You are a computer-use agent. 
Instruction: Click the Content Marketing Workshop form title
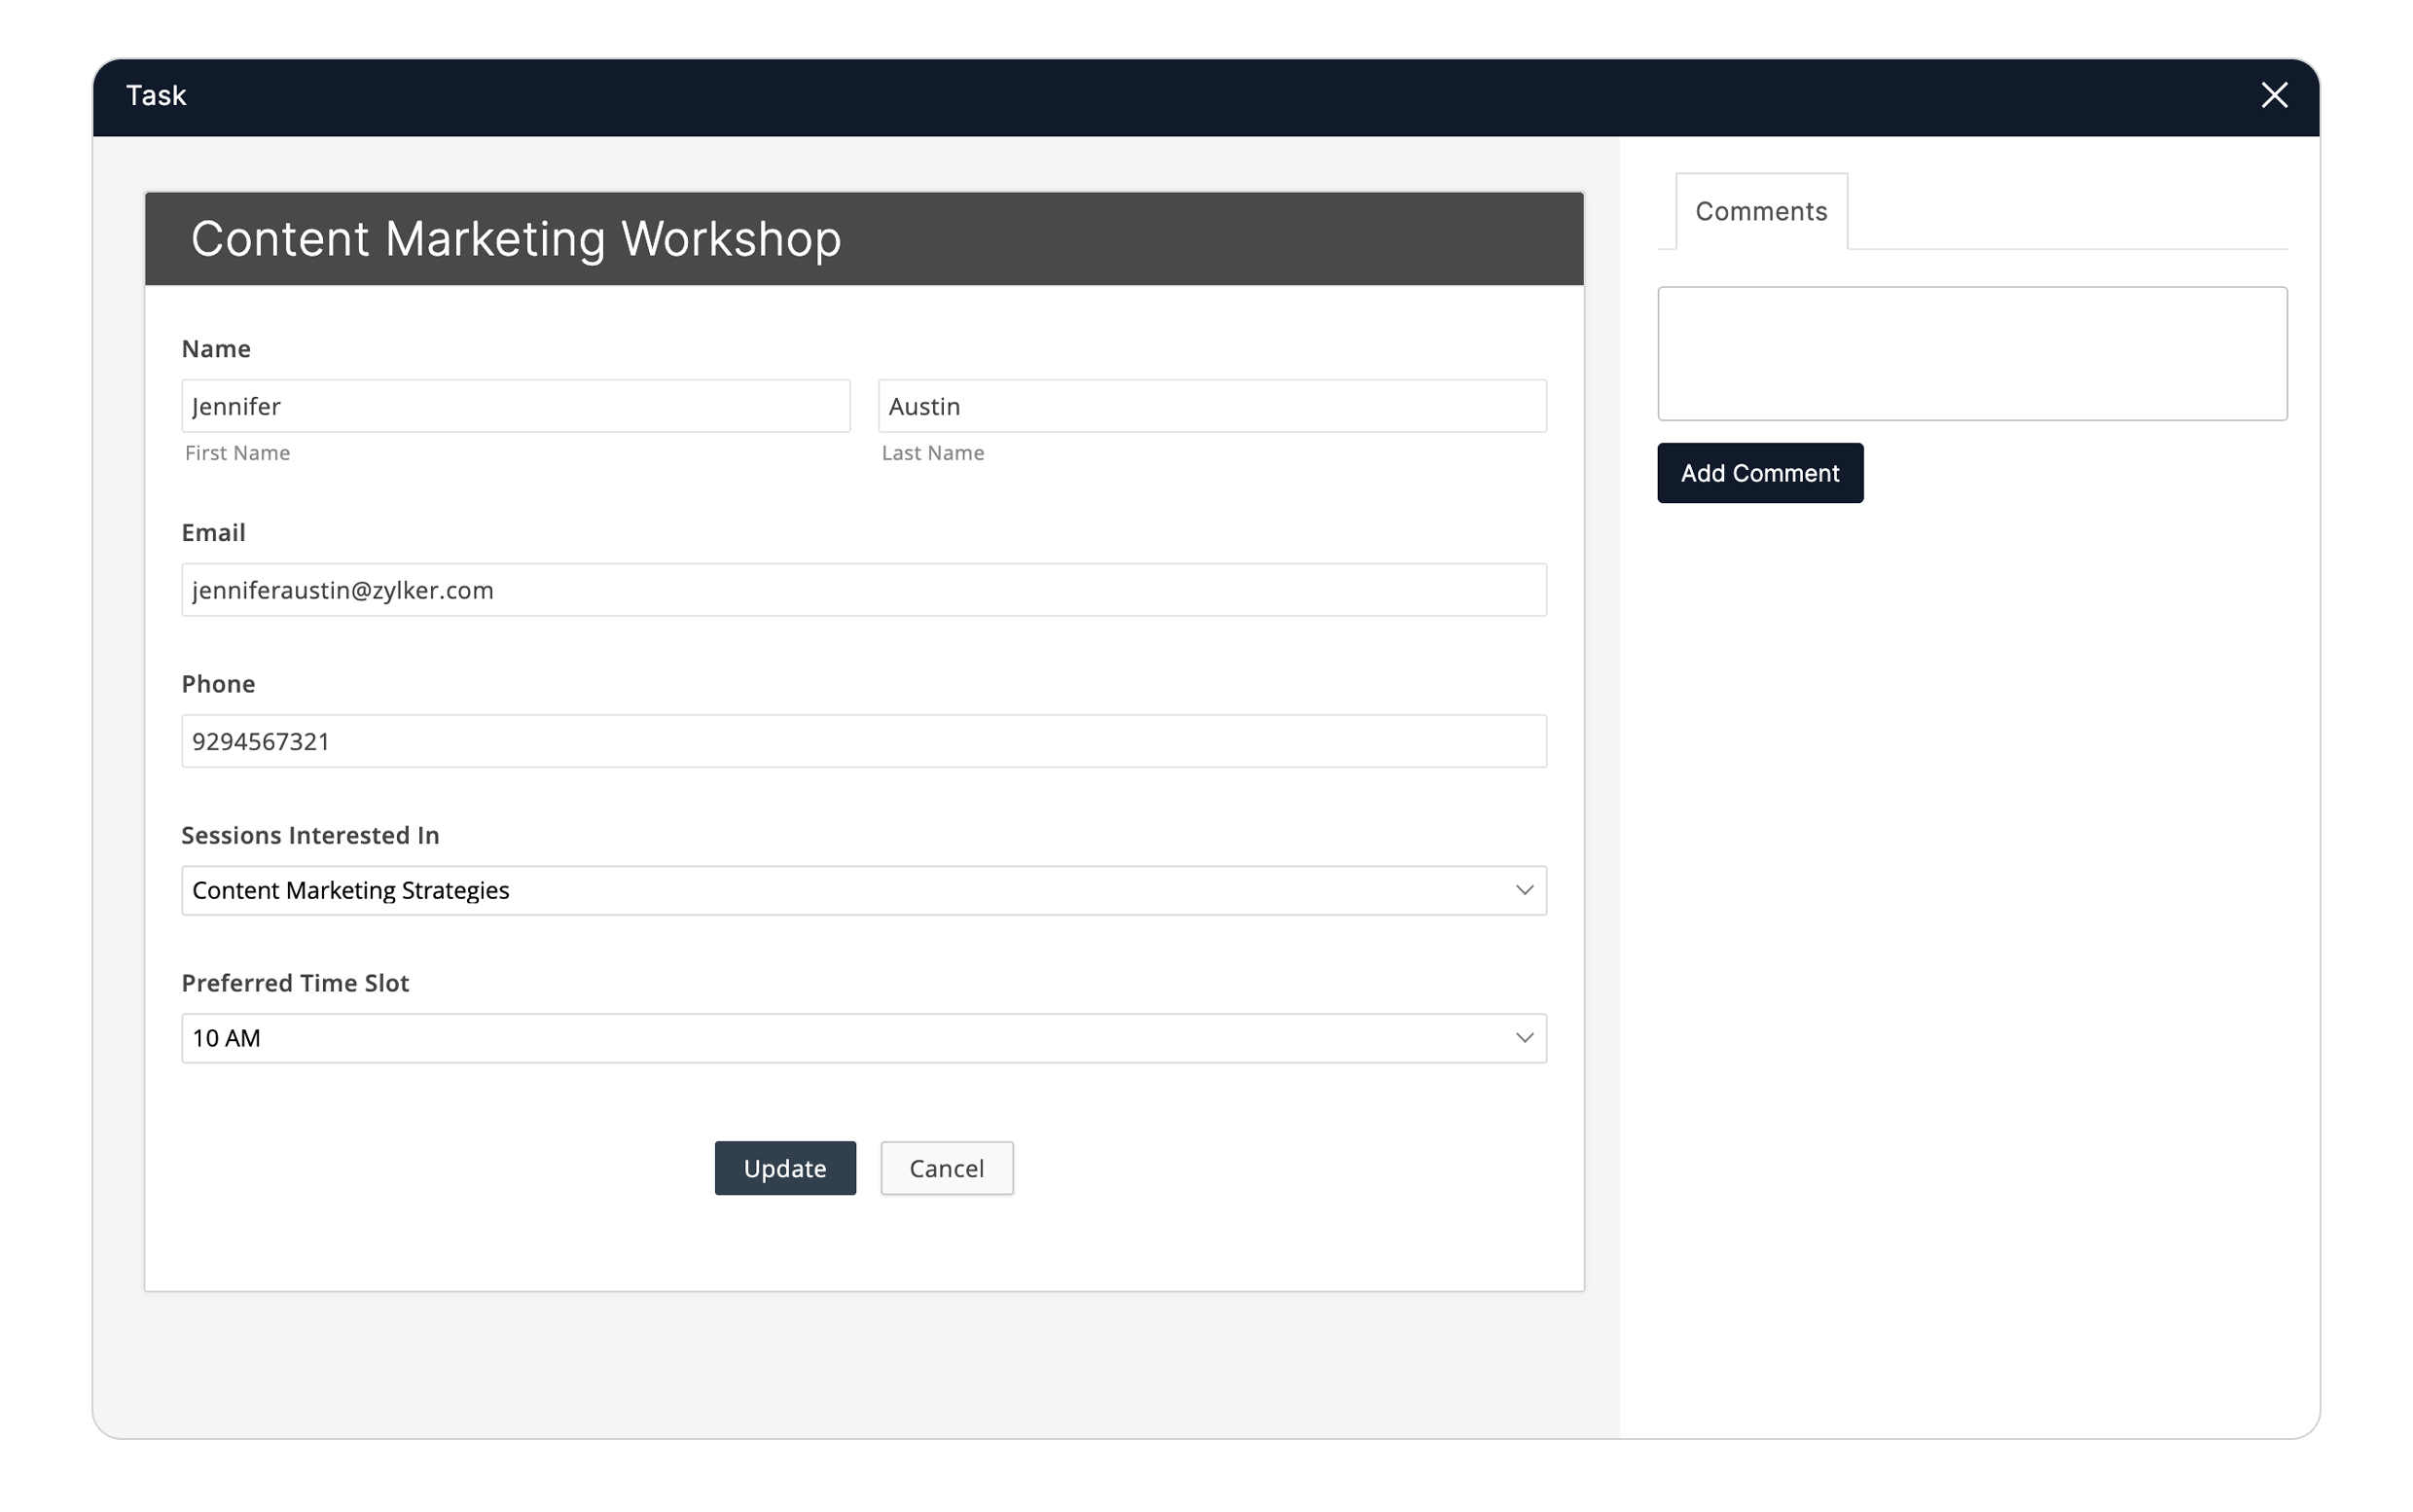[x=516, y=239]
